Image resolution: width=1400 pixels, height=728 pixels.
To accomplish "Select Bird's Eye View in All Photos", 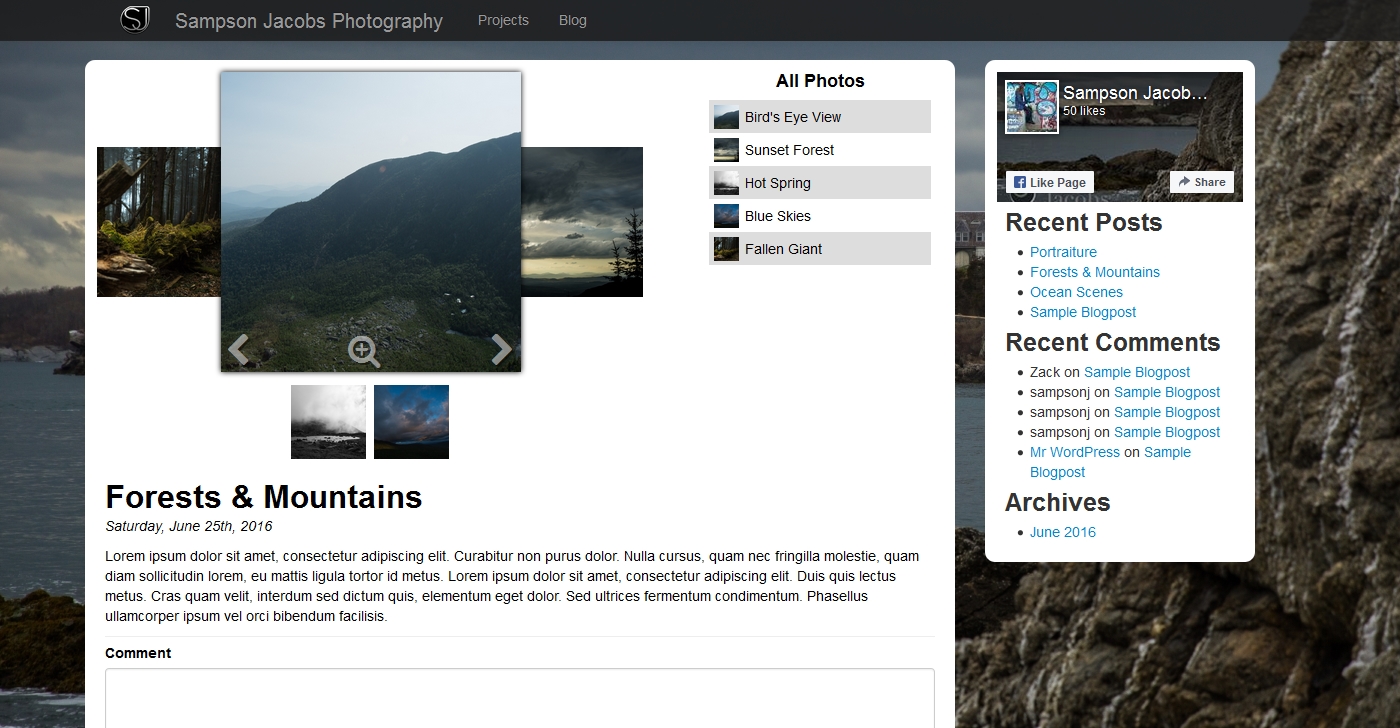I will 820,116.
